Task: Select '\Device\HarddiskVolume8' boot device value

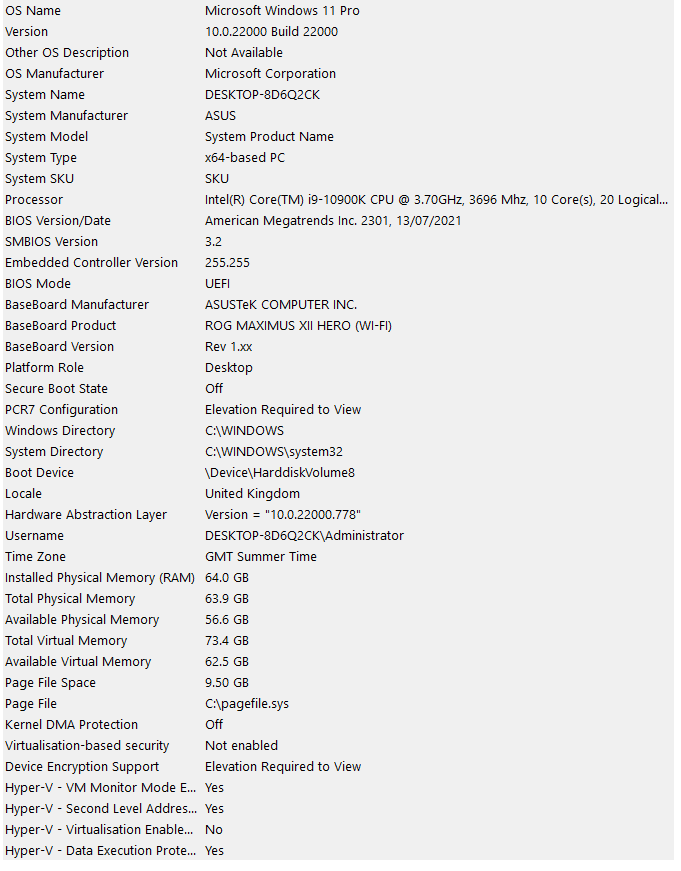Action: click(280, 473)
